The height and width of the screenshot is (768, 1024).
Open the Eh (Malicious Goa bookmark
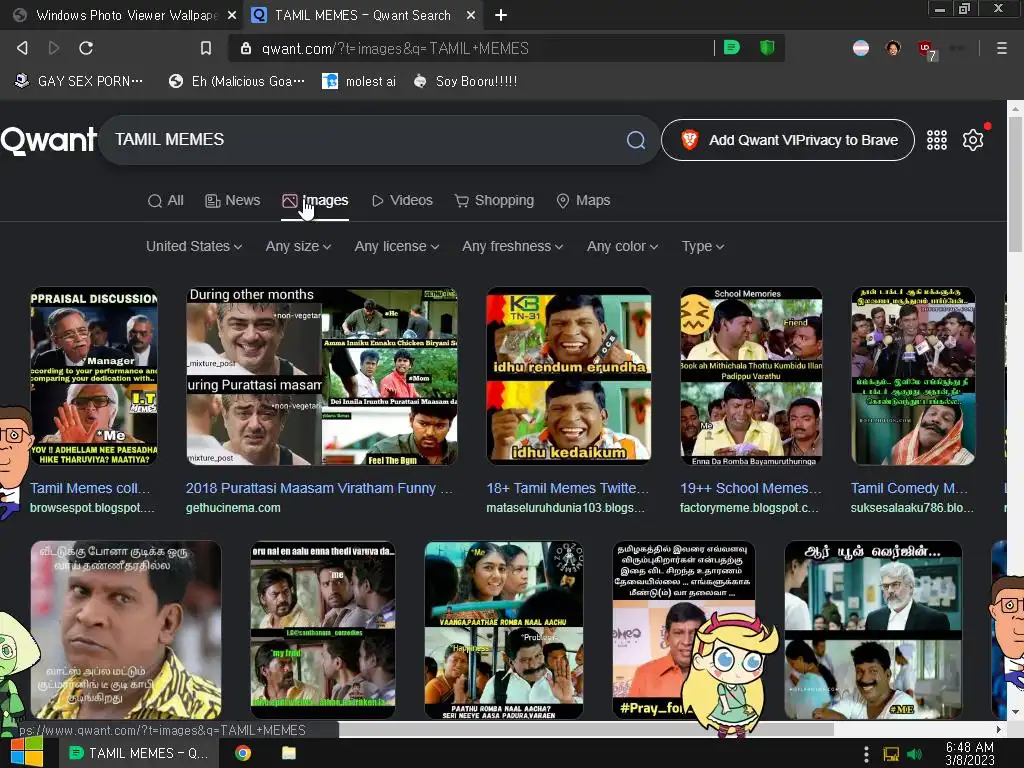[236, 81]
